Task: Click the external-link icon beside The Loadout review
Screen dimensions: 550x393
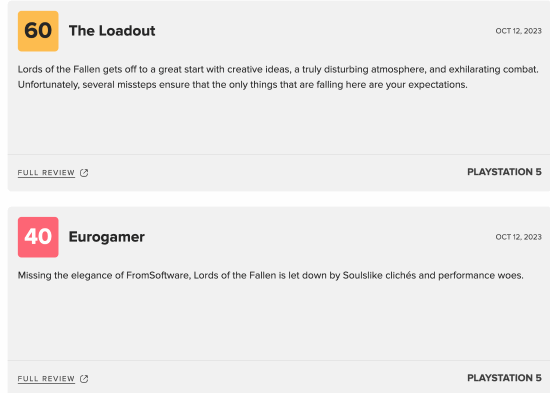Action: click(84, 173)
